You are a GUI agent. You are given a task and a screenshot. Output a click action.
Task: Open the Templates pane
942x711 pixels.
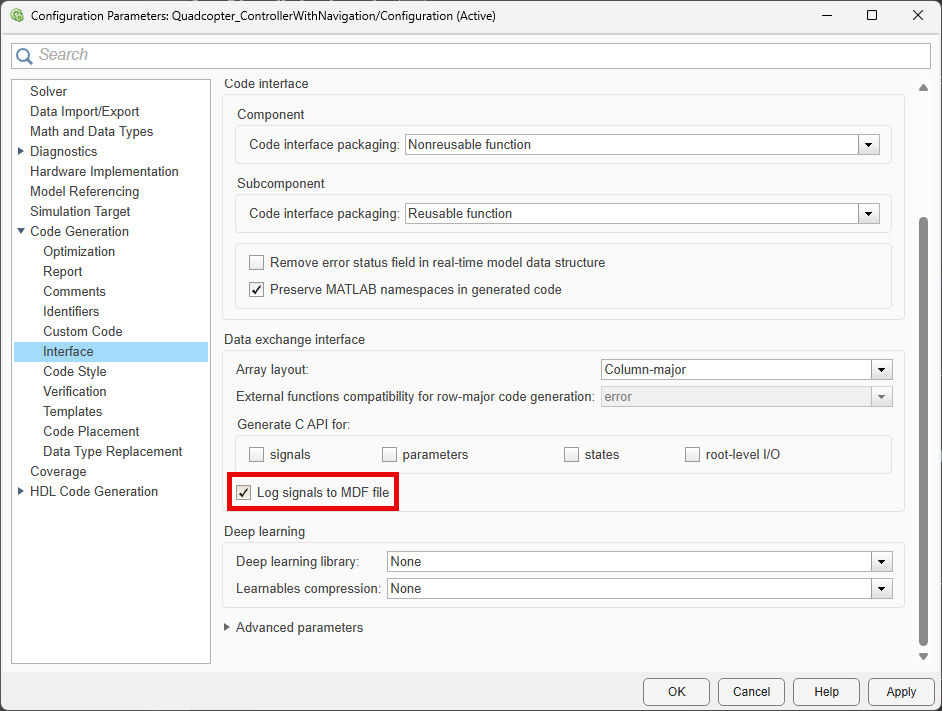(73, 411)
